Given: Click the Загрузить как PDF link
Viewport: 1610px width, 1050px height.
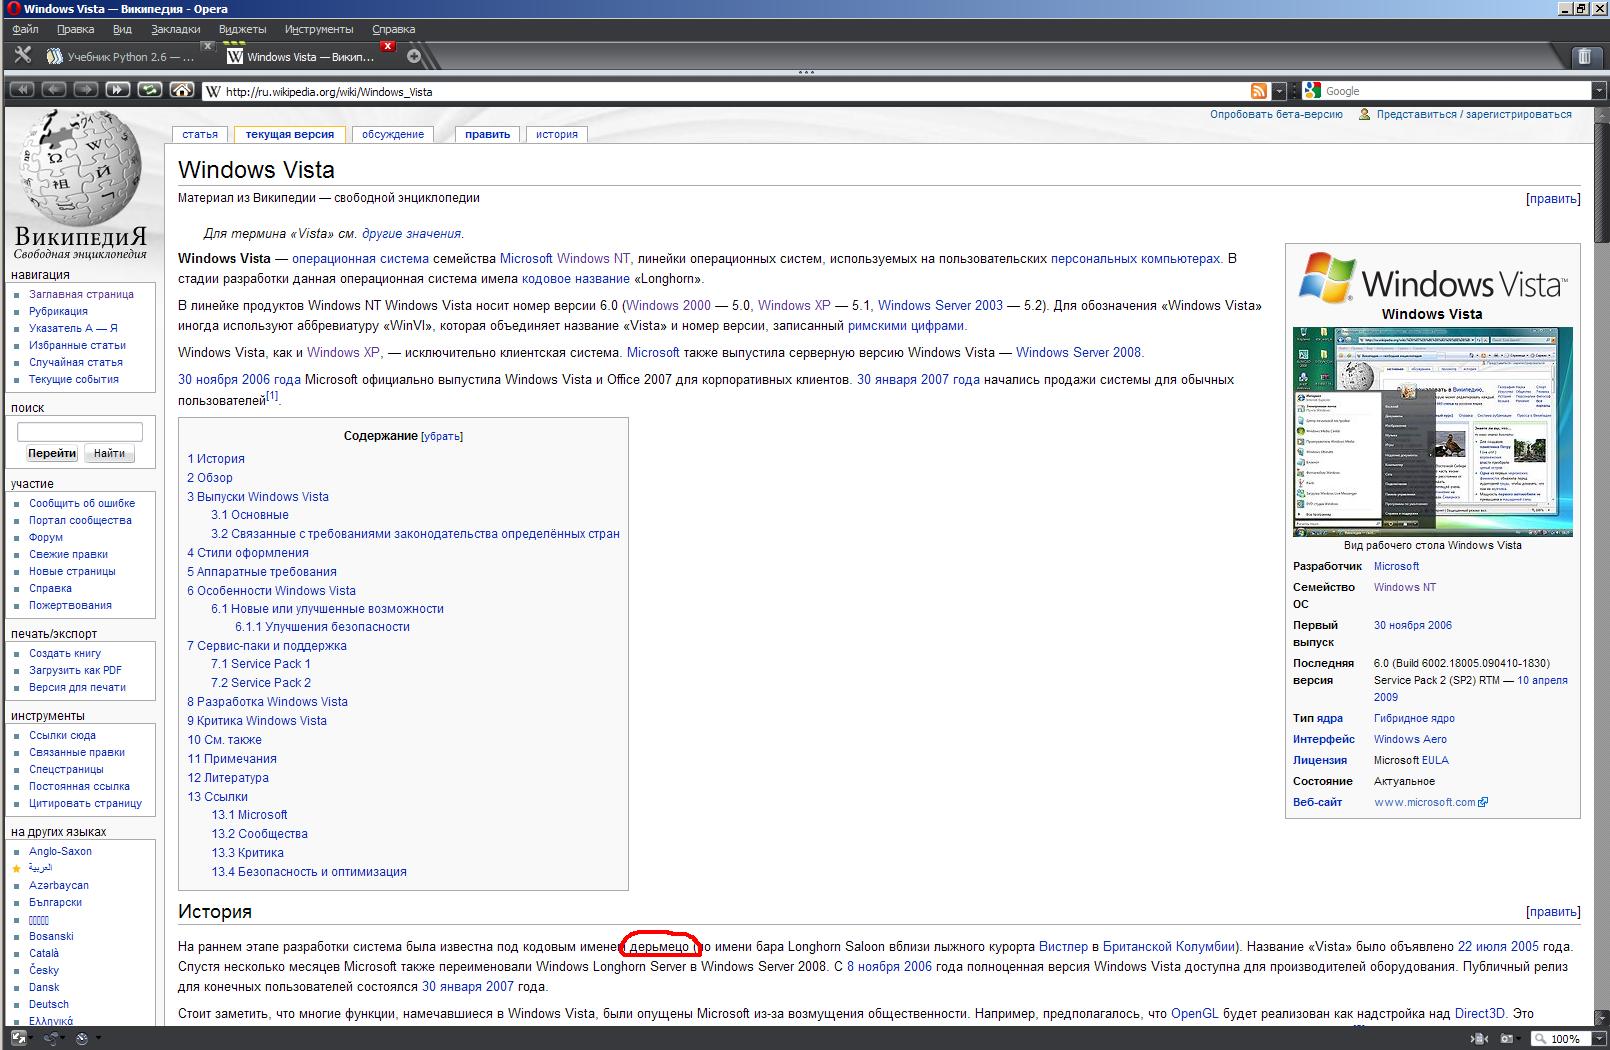Looking at the screenshot, I should click(75, 670).
